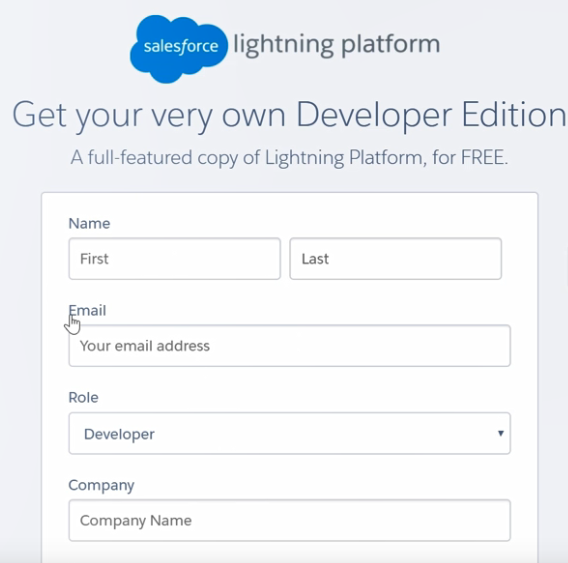Click the Name field label
Image resolution: width=568 pixels, height=563 pixels.
click(89, 224)
